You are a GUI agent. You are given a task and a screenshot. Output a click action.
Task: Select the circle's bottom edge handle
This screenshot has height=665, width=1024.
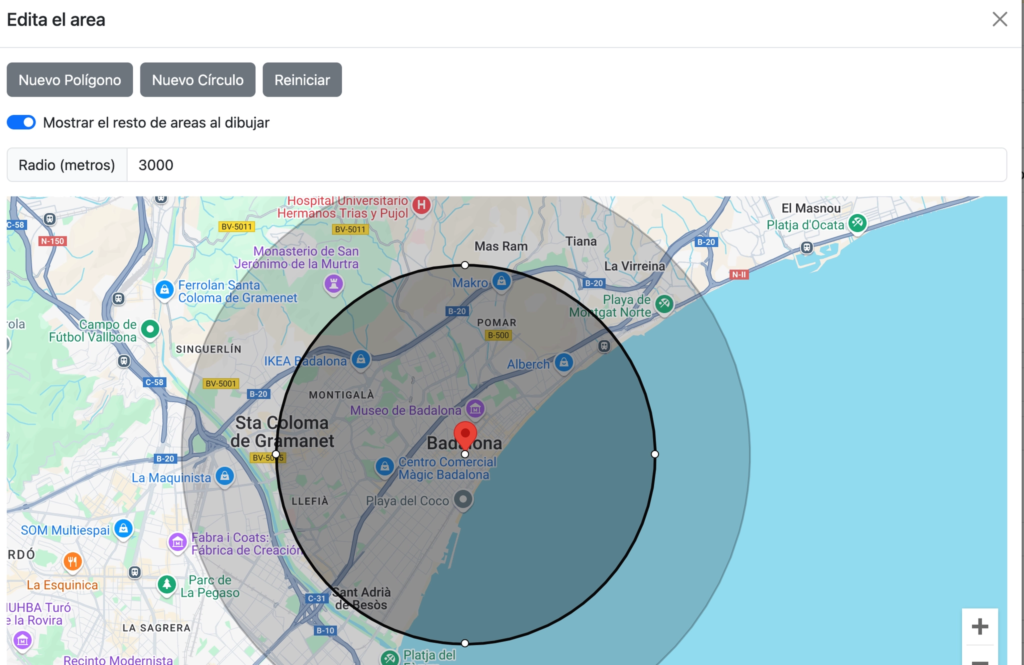pyautogui.click(x=465, y=643)
